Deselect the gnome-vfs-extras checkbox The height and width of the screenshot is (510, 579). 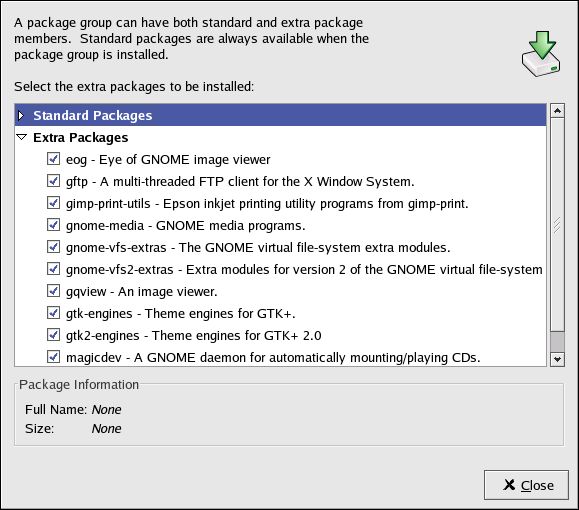tap(54, 247)
